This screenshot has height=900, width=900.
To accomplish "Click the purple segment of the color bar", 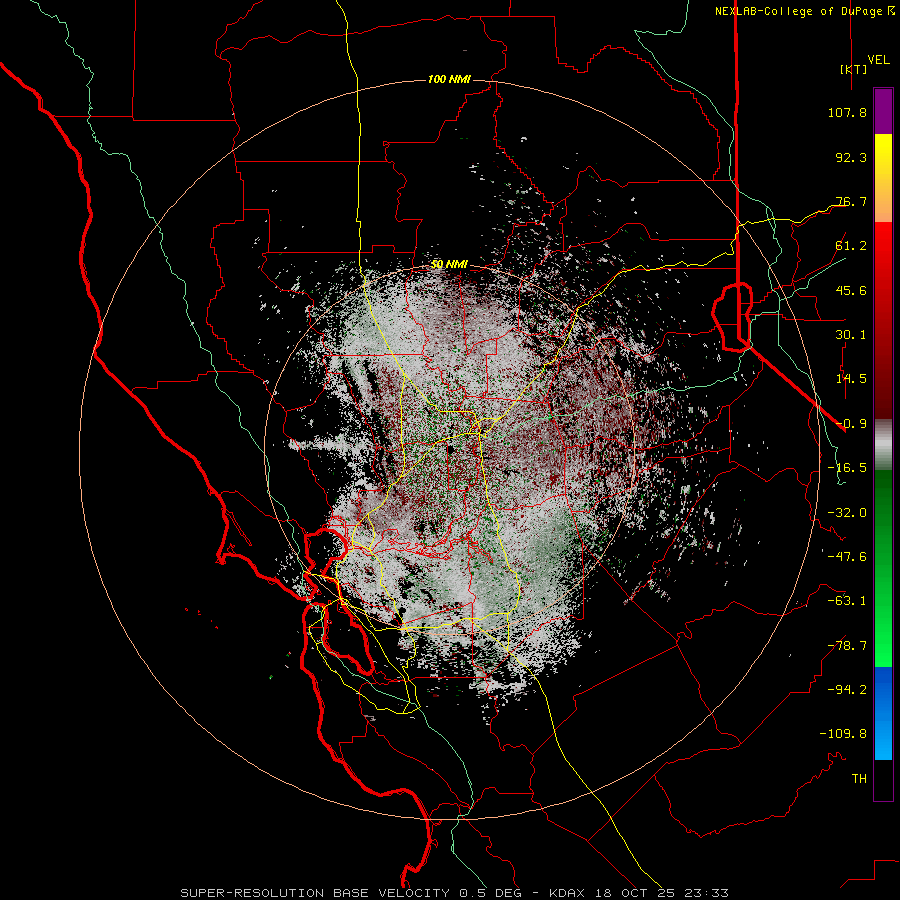I will (x=883, y=111).
